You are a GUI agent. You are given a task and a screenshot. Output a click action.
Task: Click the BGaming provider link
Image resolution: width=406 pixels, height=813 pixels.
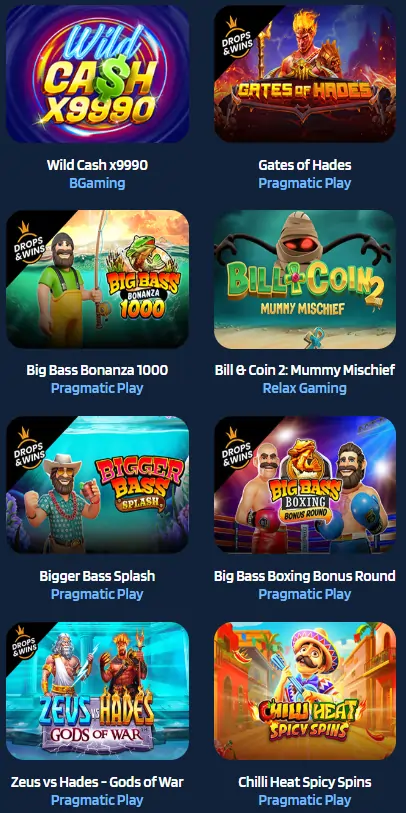tap(97, 183)
